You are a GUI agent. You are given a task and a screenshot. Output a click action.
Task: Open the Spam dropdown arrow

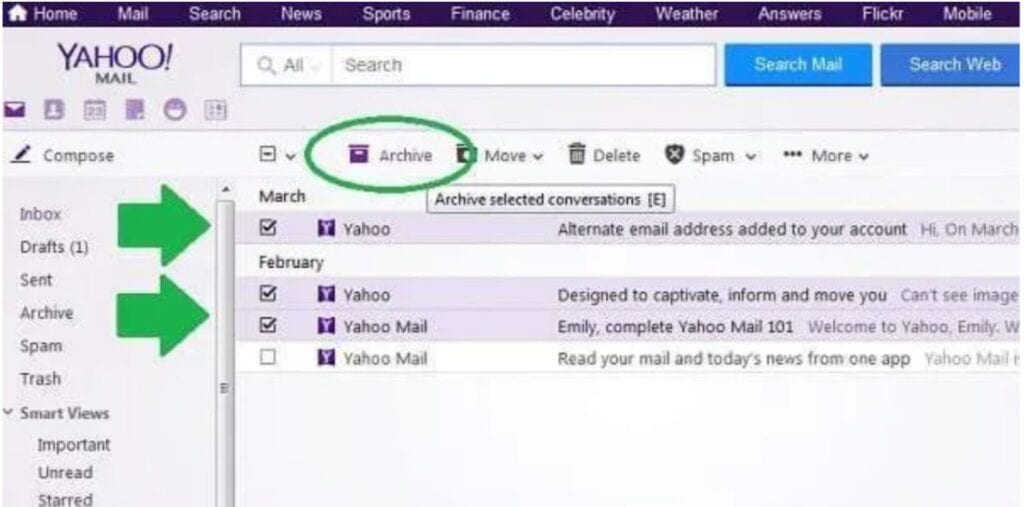point(750,157)
